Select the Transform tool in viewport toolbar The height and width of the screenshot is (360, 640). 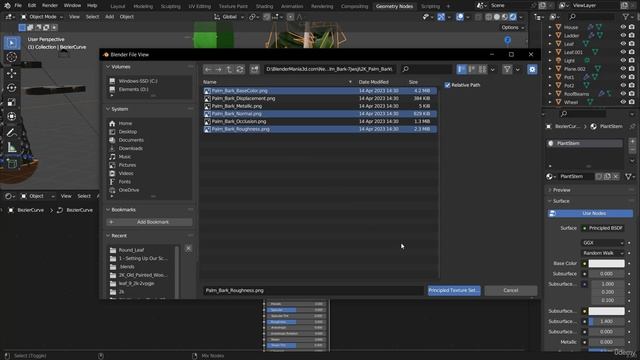[12, 117]
